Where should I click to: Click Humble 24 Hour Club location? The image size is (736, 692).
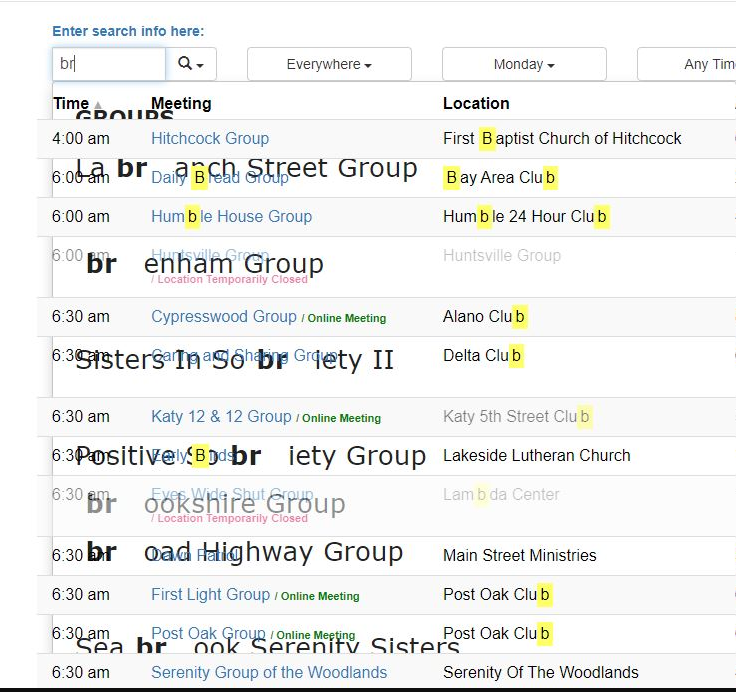tap(526, 216)
